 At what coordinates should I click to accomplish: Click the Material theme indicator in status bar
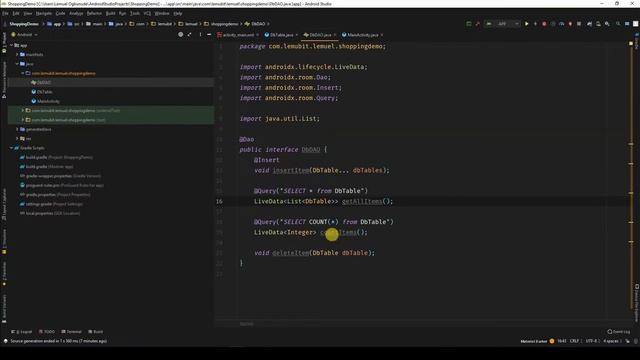(x=537, y=341)
